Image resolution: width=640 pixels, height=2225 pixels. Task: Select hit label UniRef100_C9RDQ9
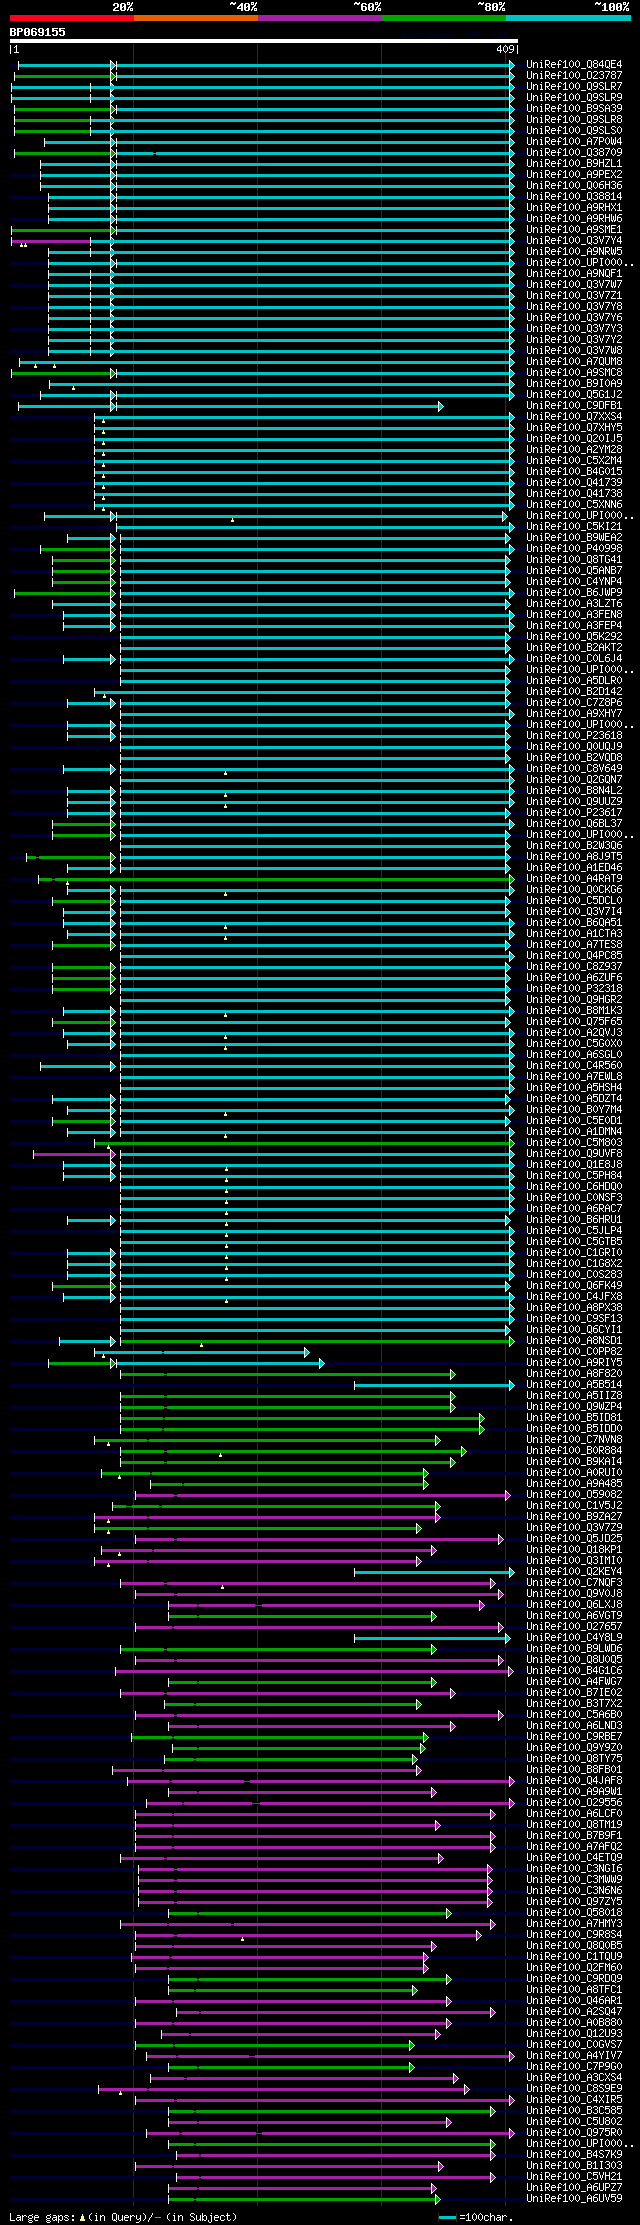coord(574,1979)
